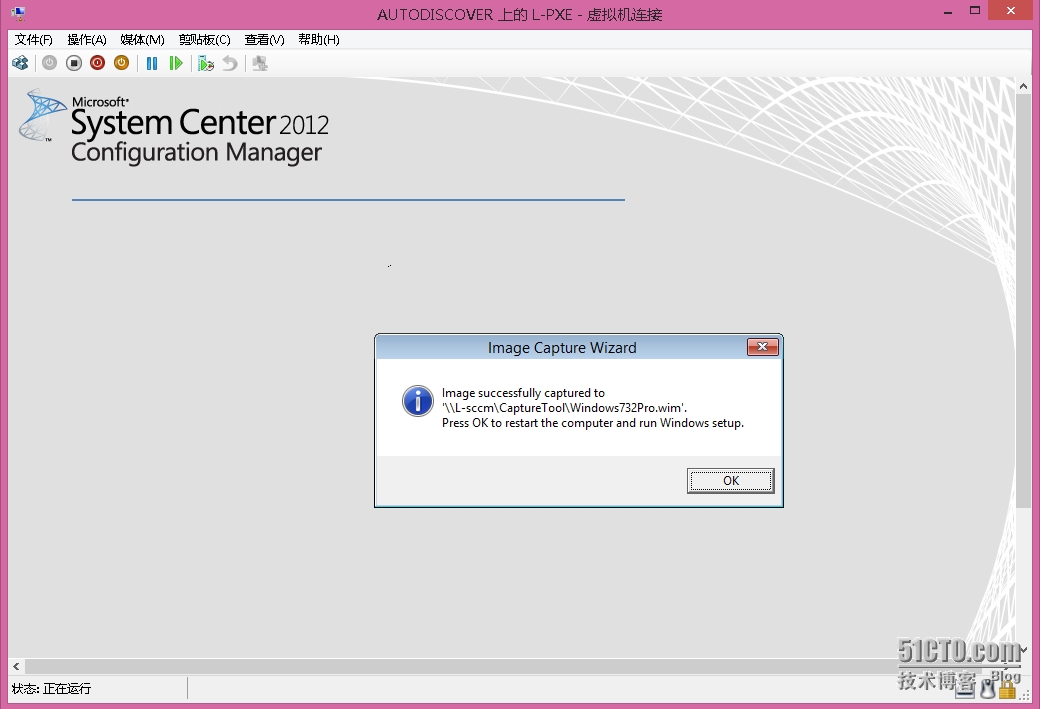This screenshot has width=1040, height=709.
Task: Click the Image Capture Wizard title bar
Action: (x=562, y=348)
